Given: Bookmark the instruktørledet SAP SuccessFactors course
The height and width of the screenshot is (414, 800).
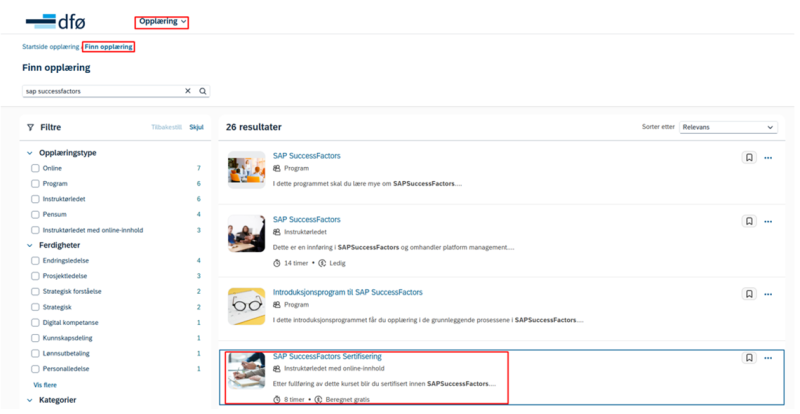Looking at the screenshot, I should click(749, 222).
